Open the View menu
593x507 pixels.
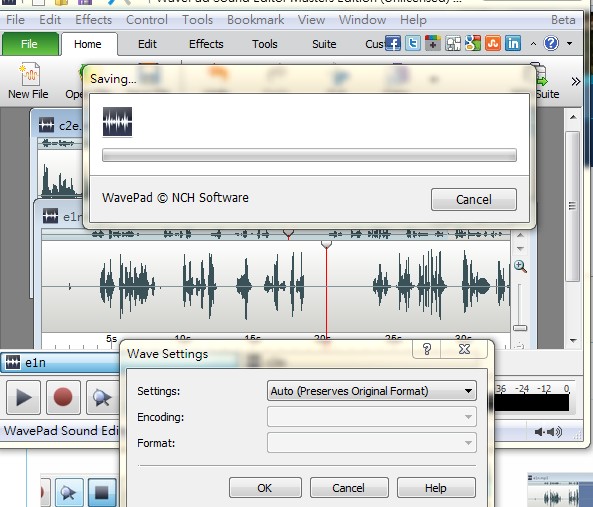[x=311, y=20]
